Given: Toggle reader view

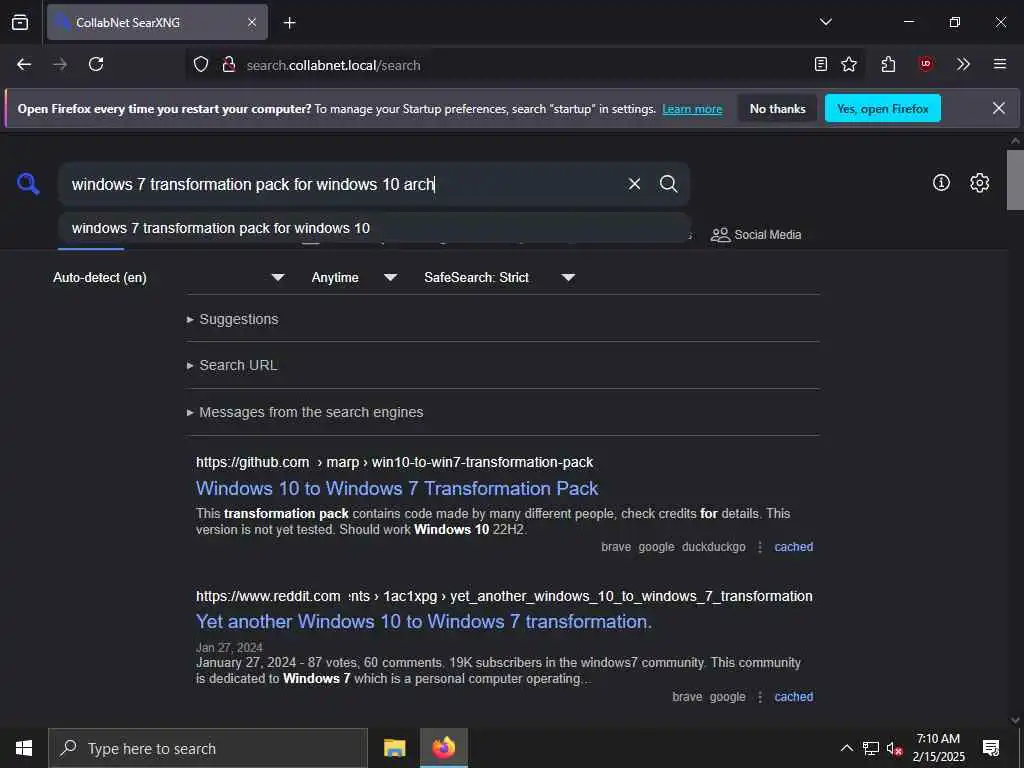Looking at the screenshot, I should coord(821,64).
